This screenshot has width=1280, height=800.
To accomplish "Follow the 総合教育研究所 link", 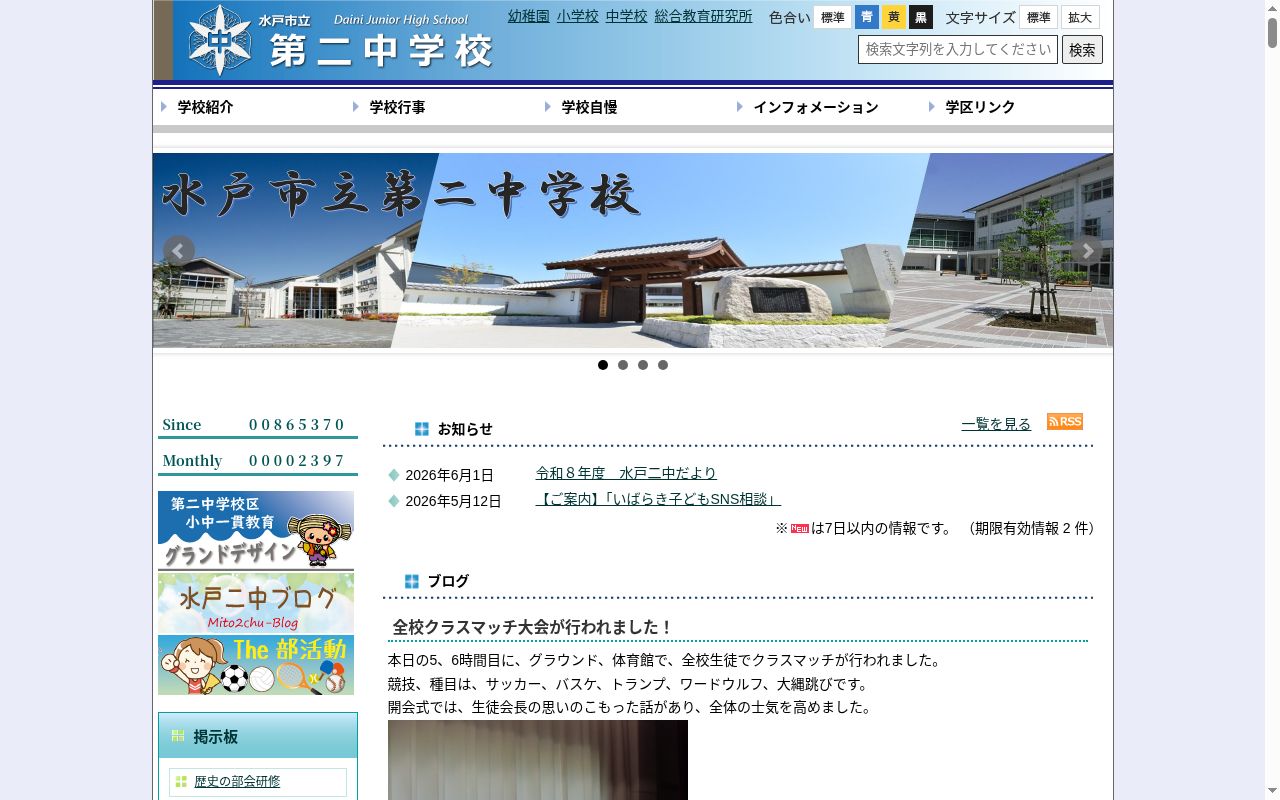I will click(x=704, y=16).
